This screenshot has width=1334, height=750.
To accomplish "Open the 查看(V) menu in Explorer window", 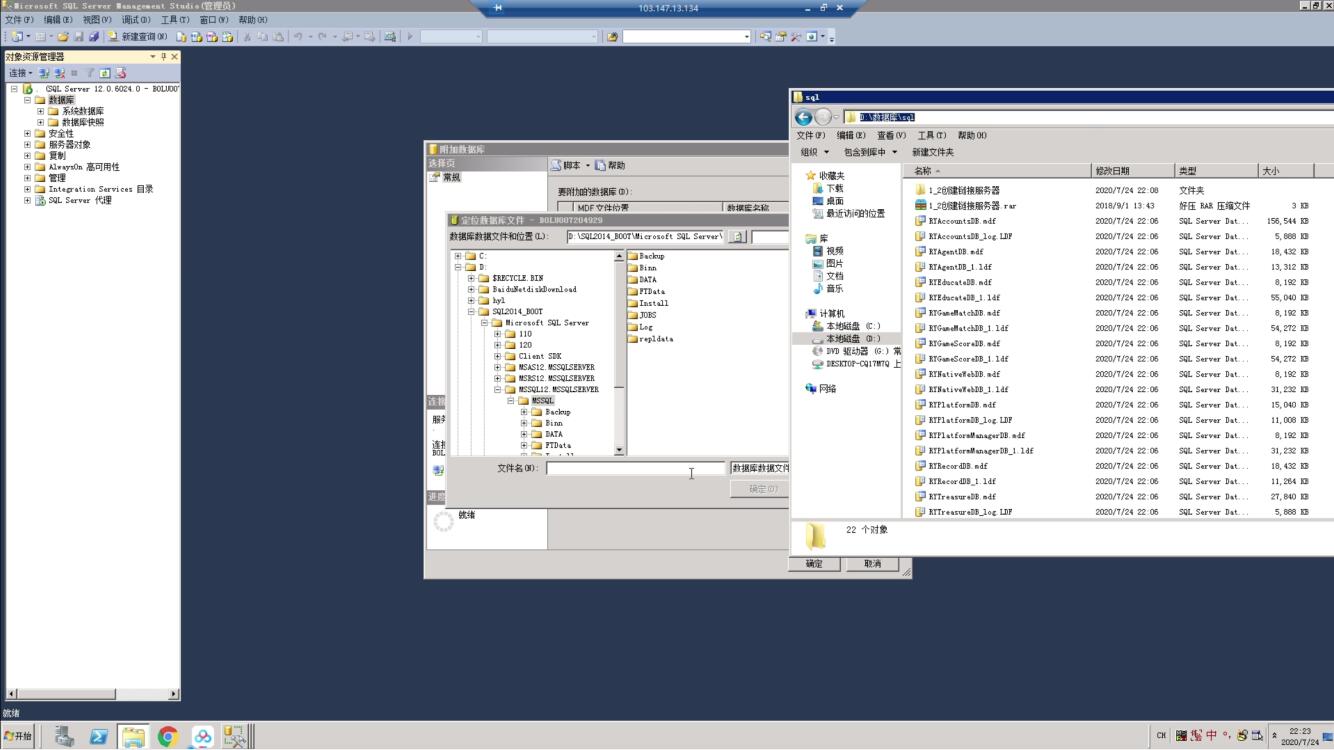I will 890,136.
